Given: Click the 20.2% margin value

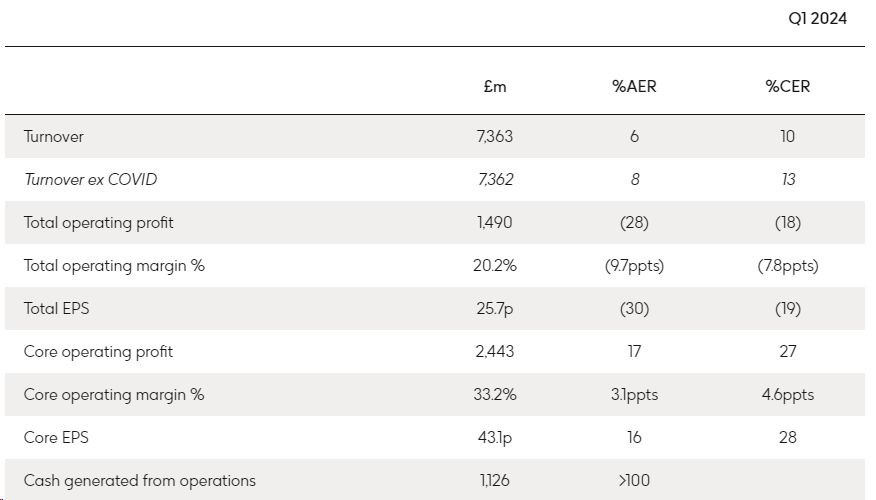Looking at the screenshot, I should click(x=494, y=266).
